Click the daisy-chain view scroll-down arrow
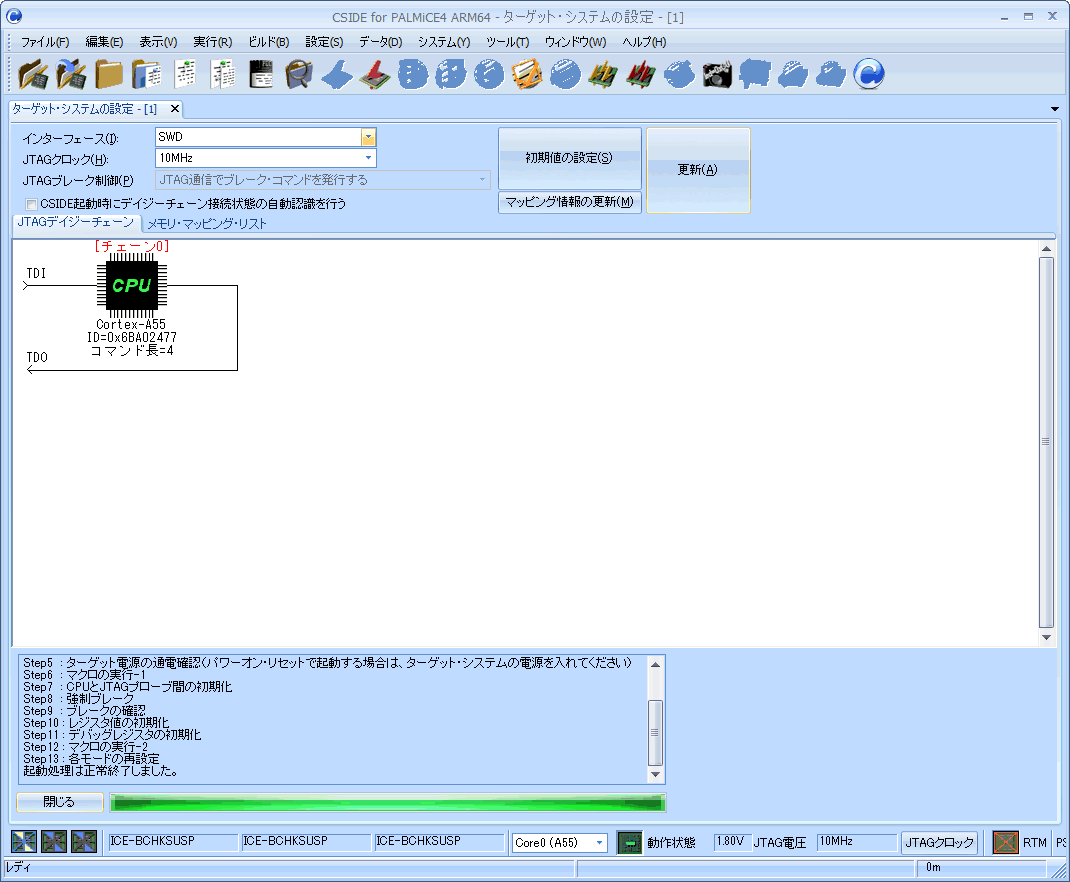The height and width of the screenshot is (882, 1070). click(x=1046, y=637)
